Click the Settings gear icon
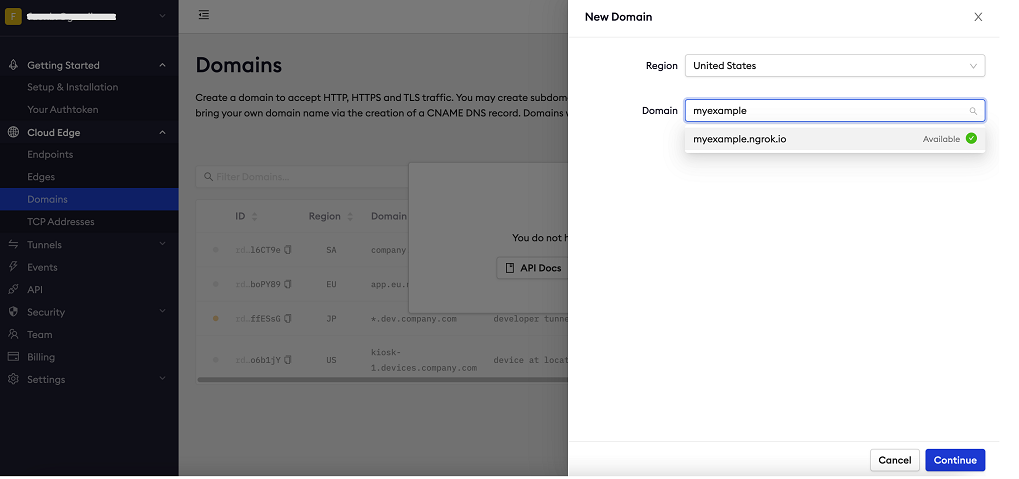Viewport: 1019px width, 479px height. pyautogui.click(x=13, y=379)
